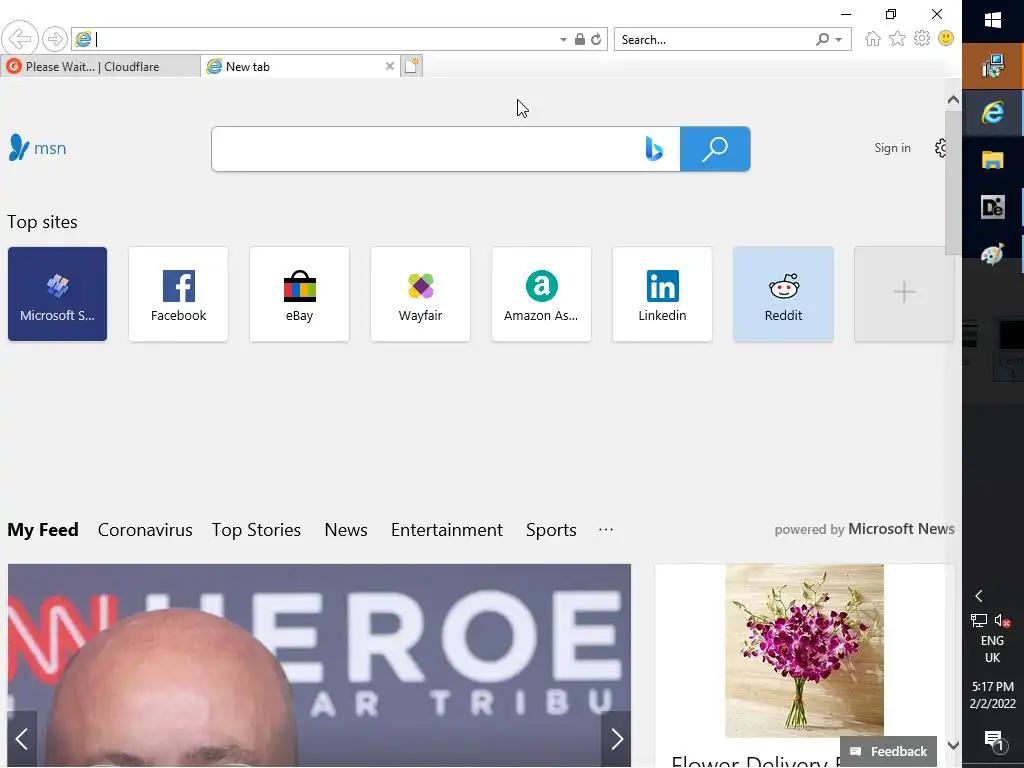
Task: Open the Windows Start button
Action: click(993, 21)
